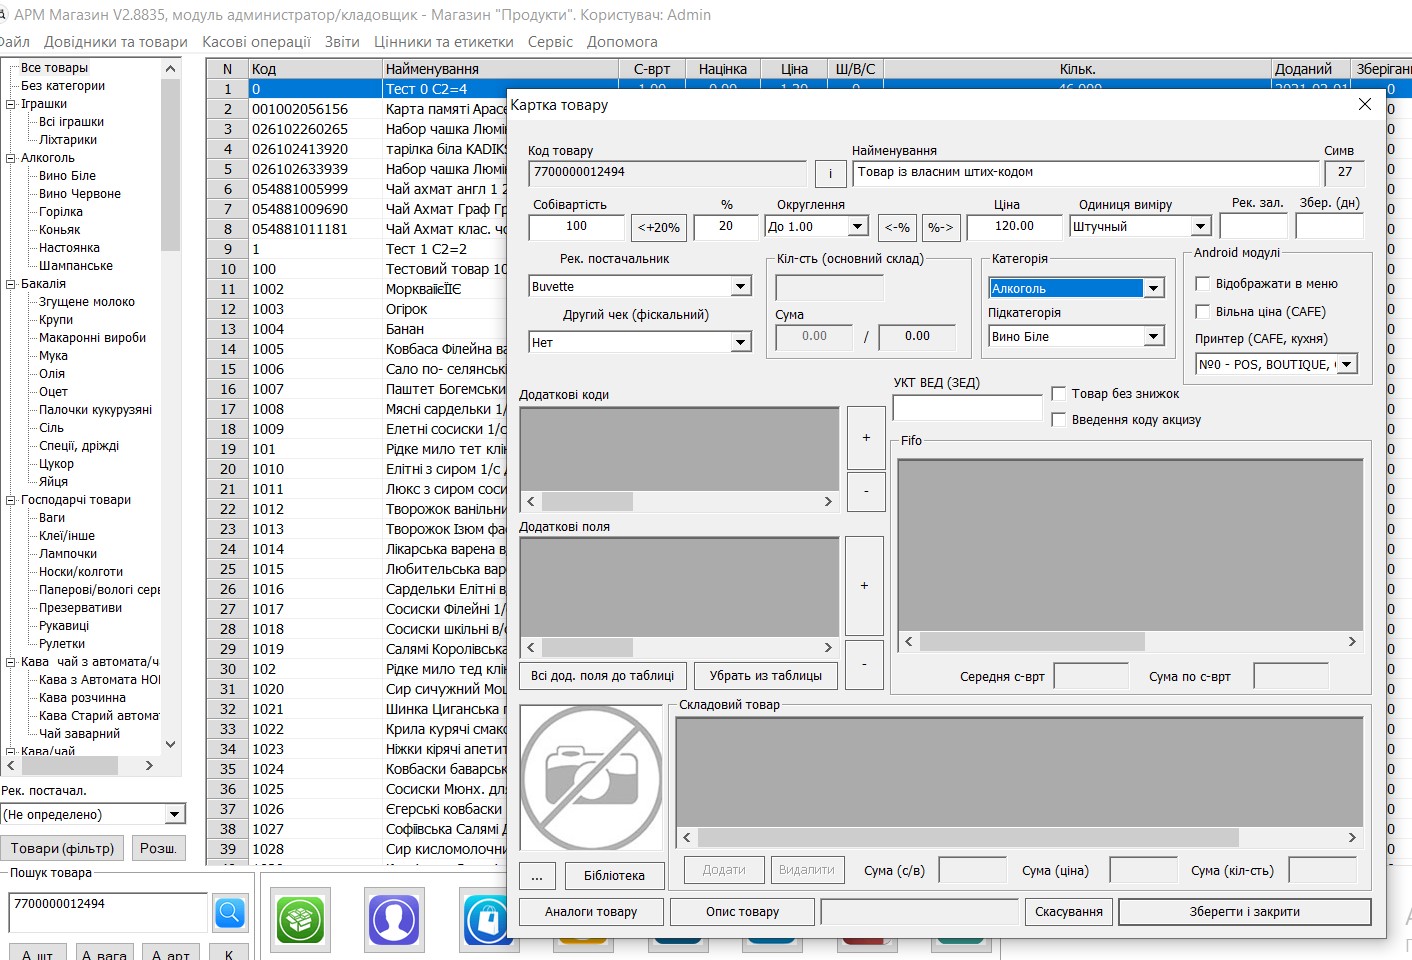Select table row with code 026102260265
Screen dimensions: 1412x960
click(x=357, y=129)
